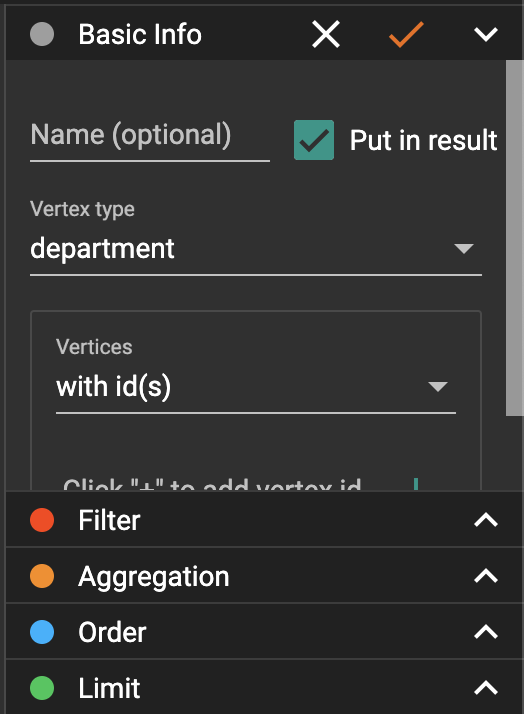Collapse the Basic Info section chevron
Image resolution: width=524 pixels, height=714 pixels.
(486, 35)
